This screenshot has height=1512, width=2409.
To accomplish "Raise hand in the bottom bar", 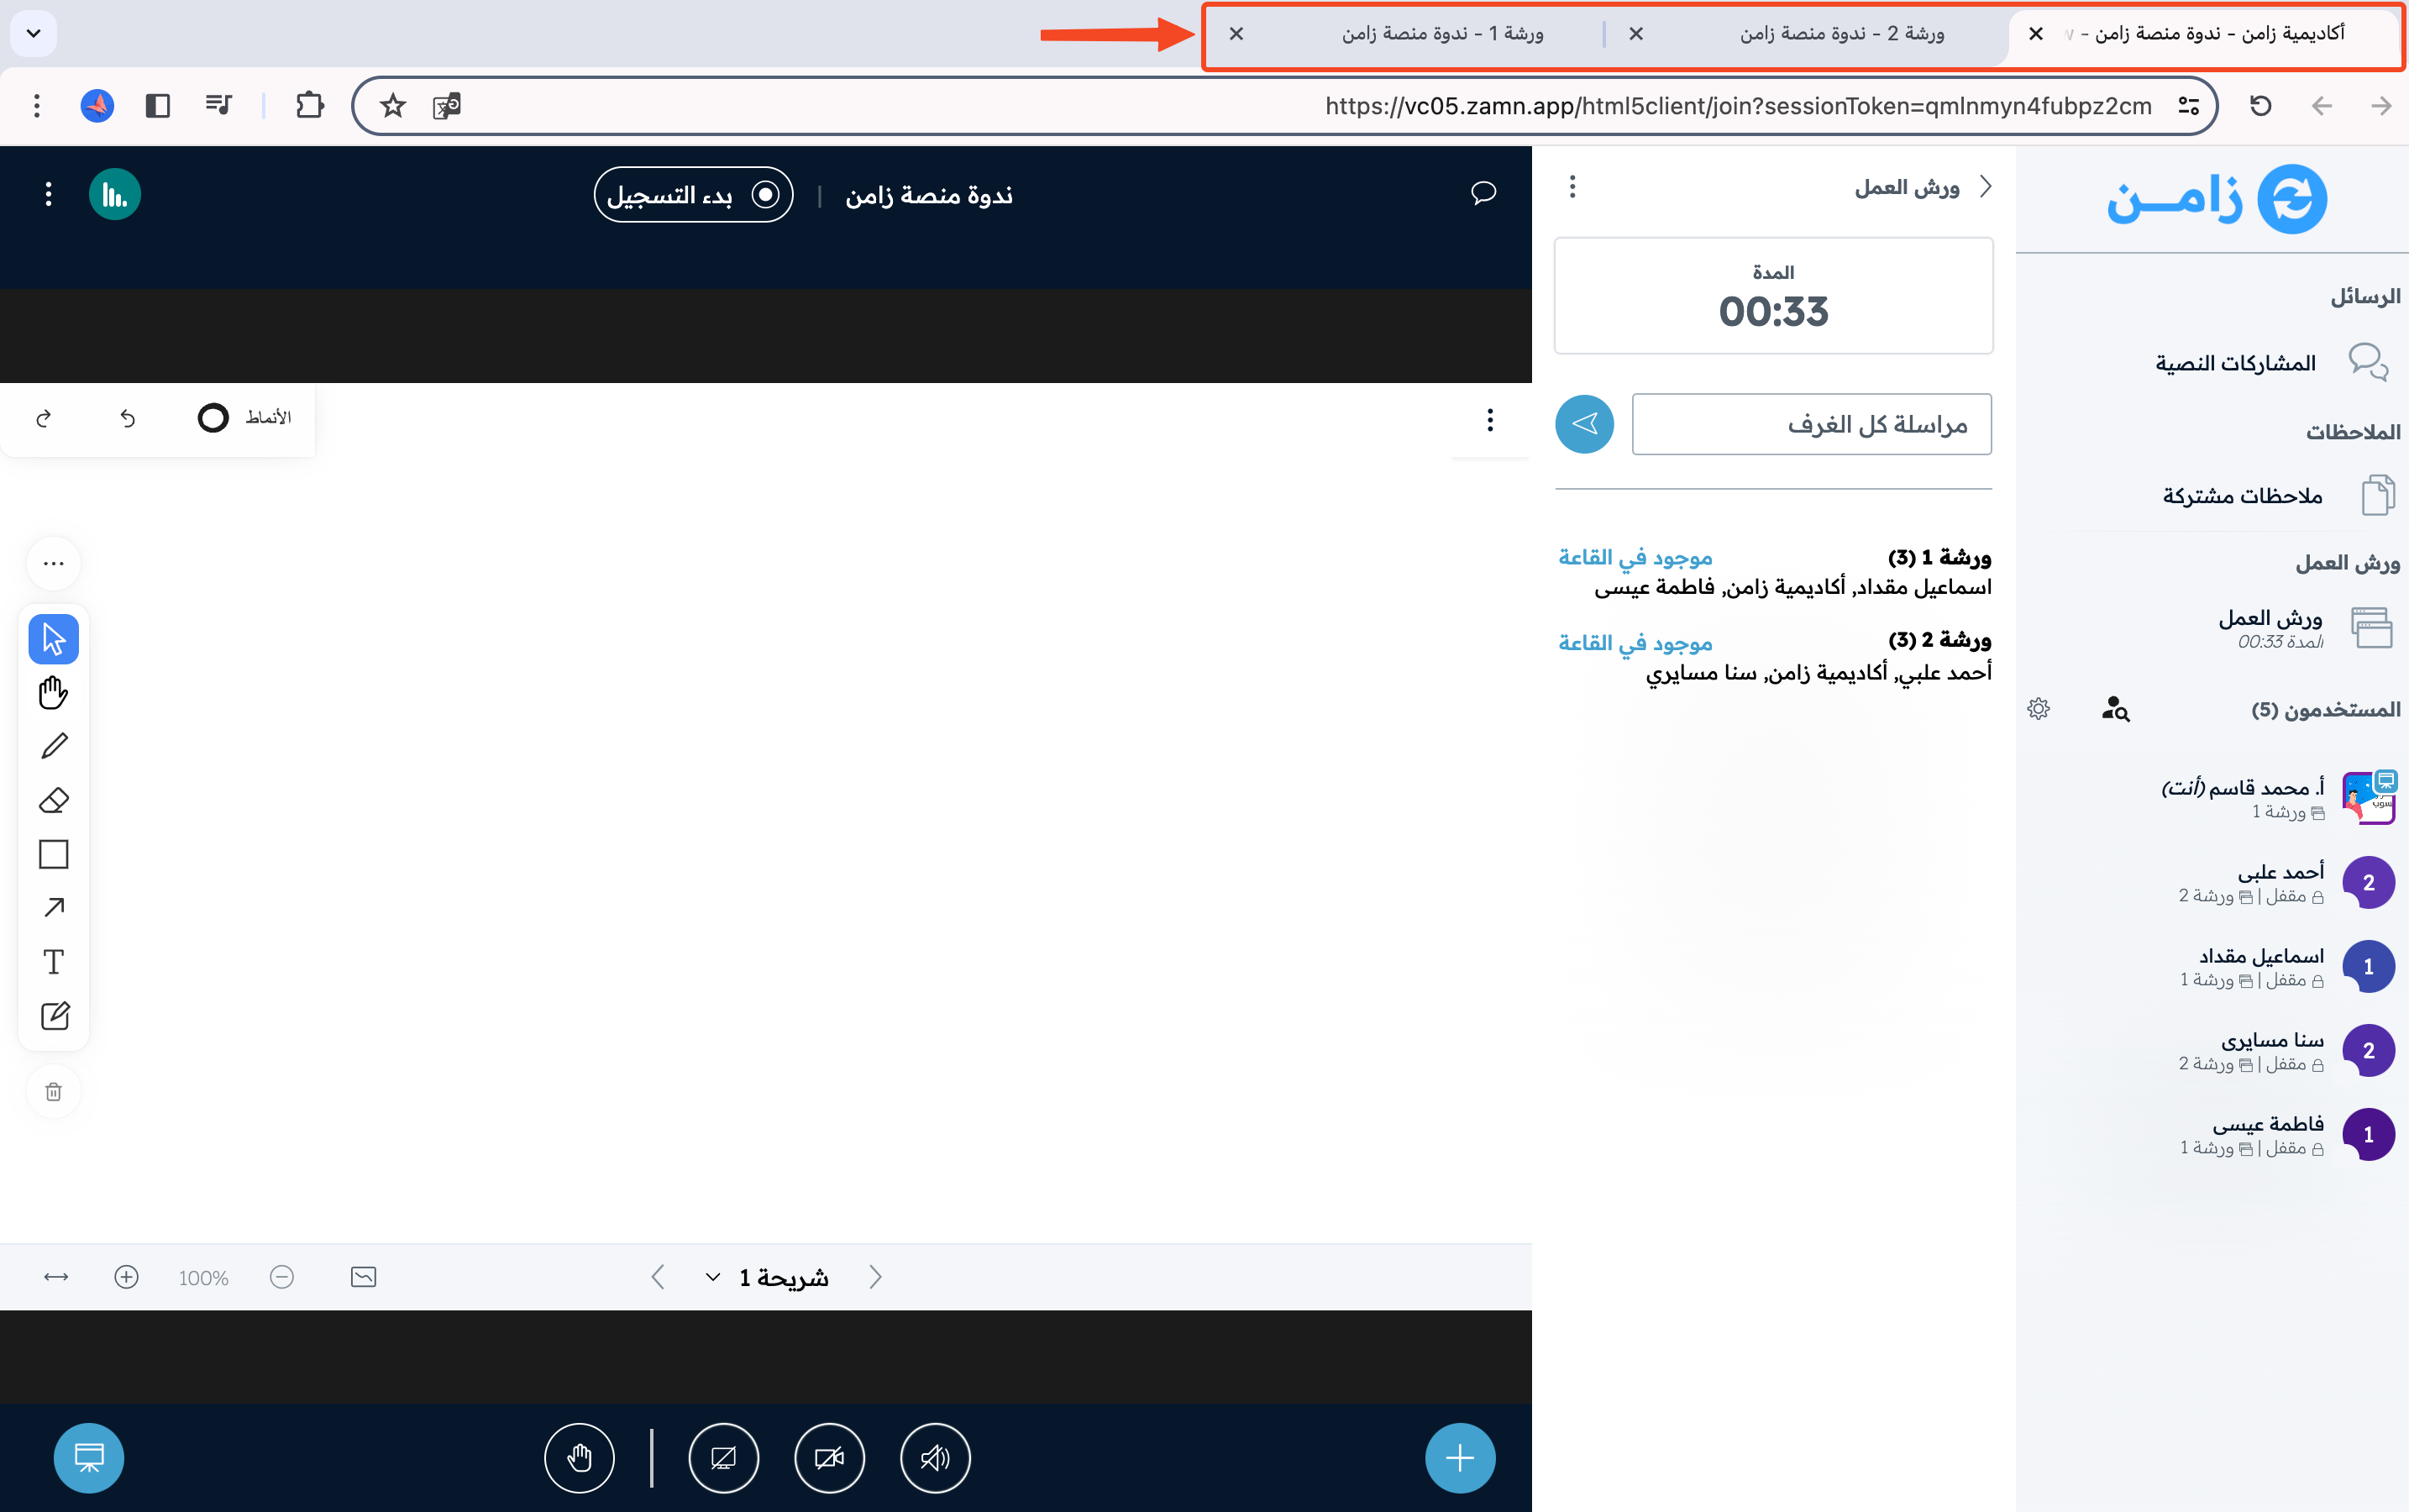I will (579, 1458).
